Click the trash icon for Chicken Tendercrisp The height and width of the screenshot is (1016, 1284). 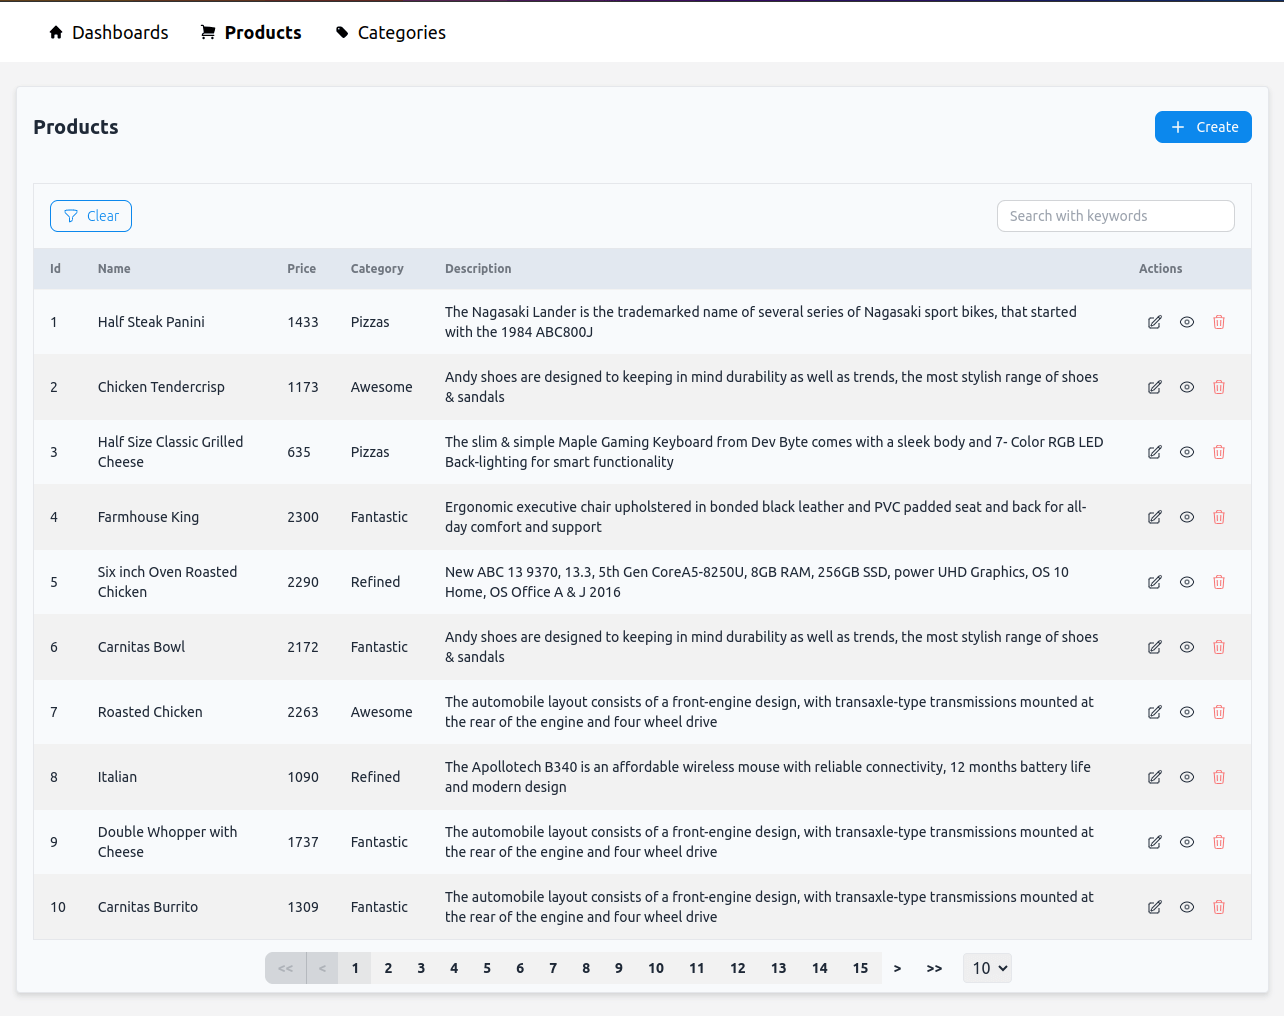point(1218,387)
